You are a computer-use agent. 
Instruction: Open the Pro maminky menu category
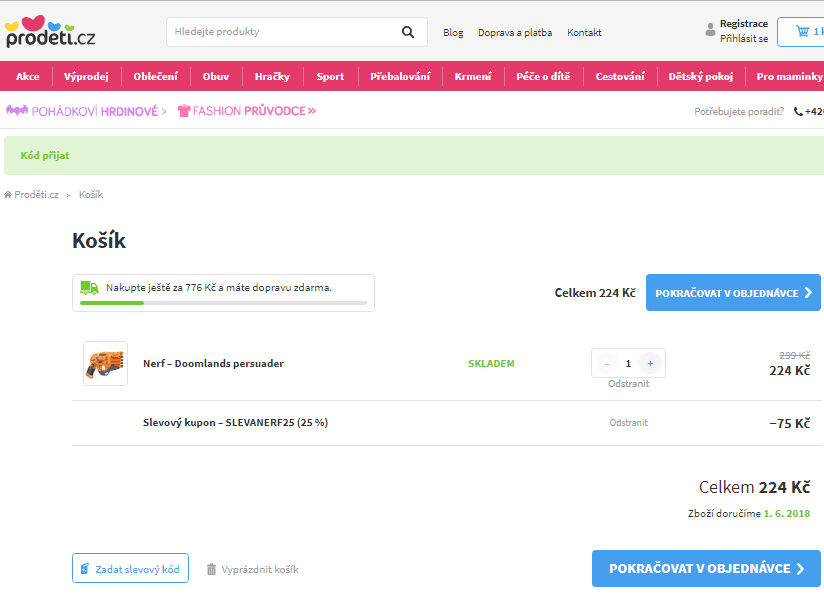tap(788, 77)
